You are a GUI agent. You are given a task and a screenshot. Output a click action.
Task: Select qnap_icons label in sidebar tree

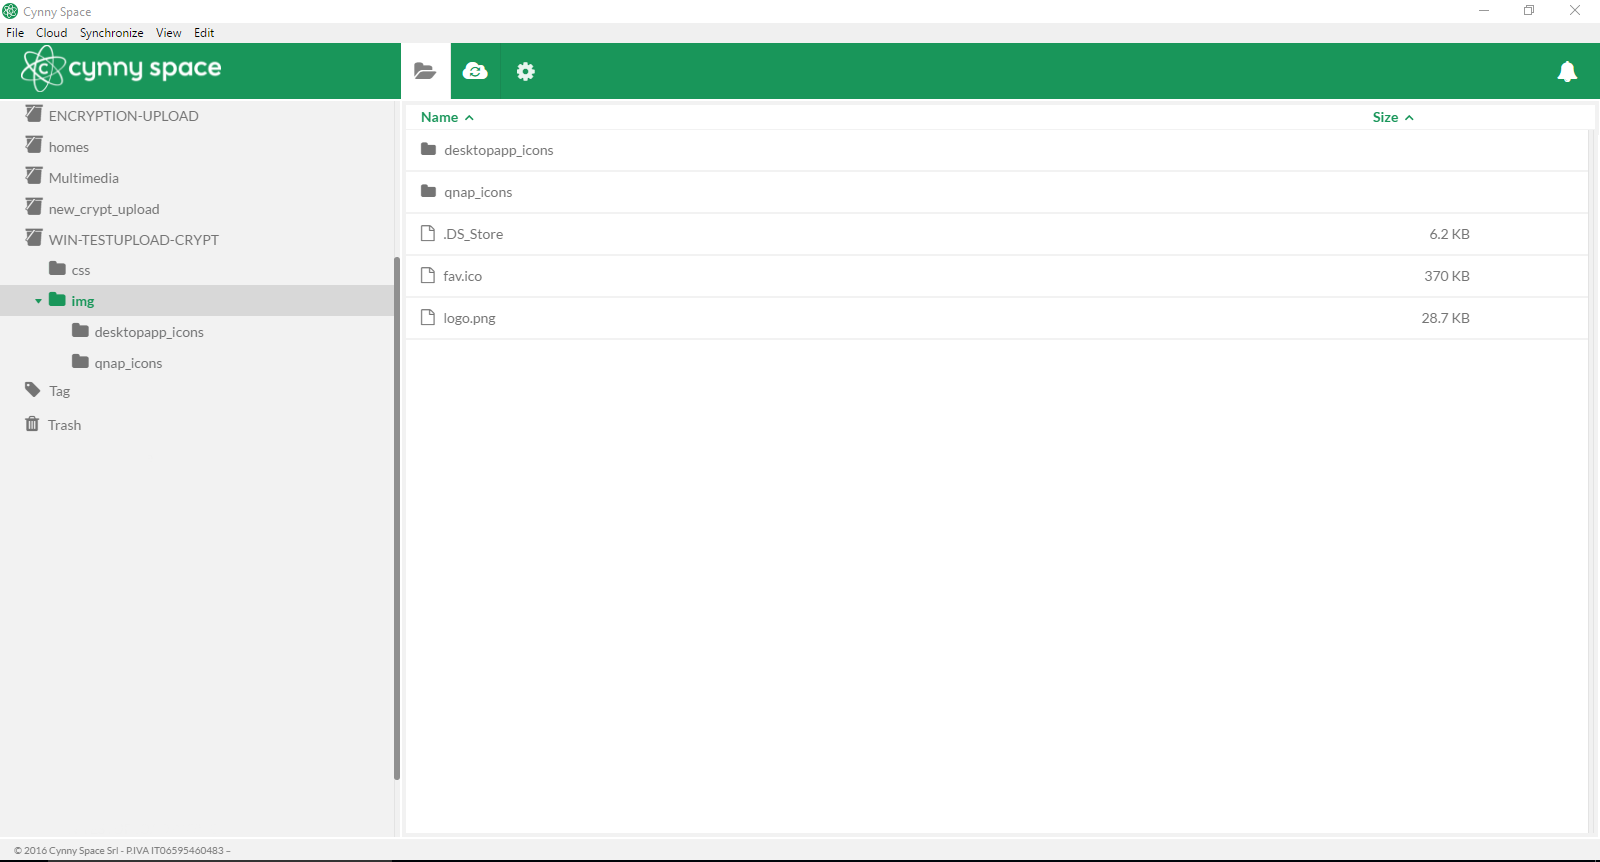pos(128,363)
